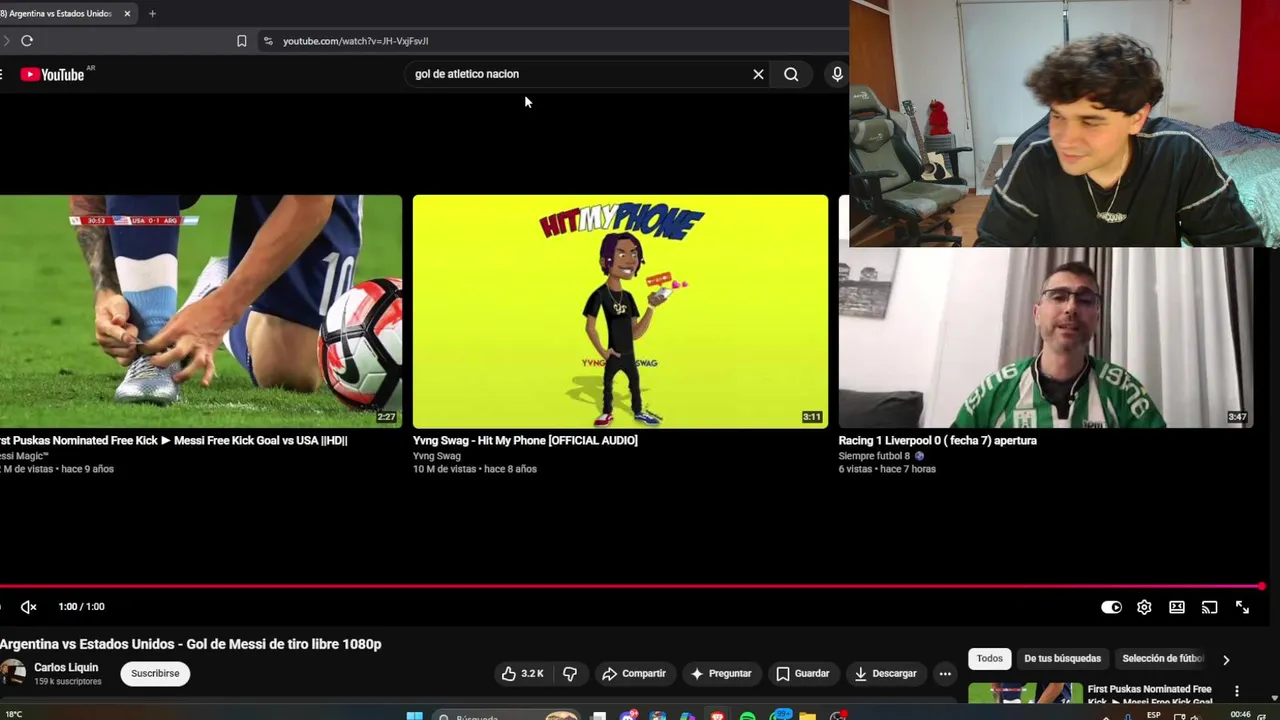The image size is (1280, 720).
Task: Bookmark this page using the bookmark icon
Action: tap(241, 41)
